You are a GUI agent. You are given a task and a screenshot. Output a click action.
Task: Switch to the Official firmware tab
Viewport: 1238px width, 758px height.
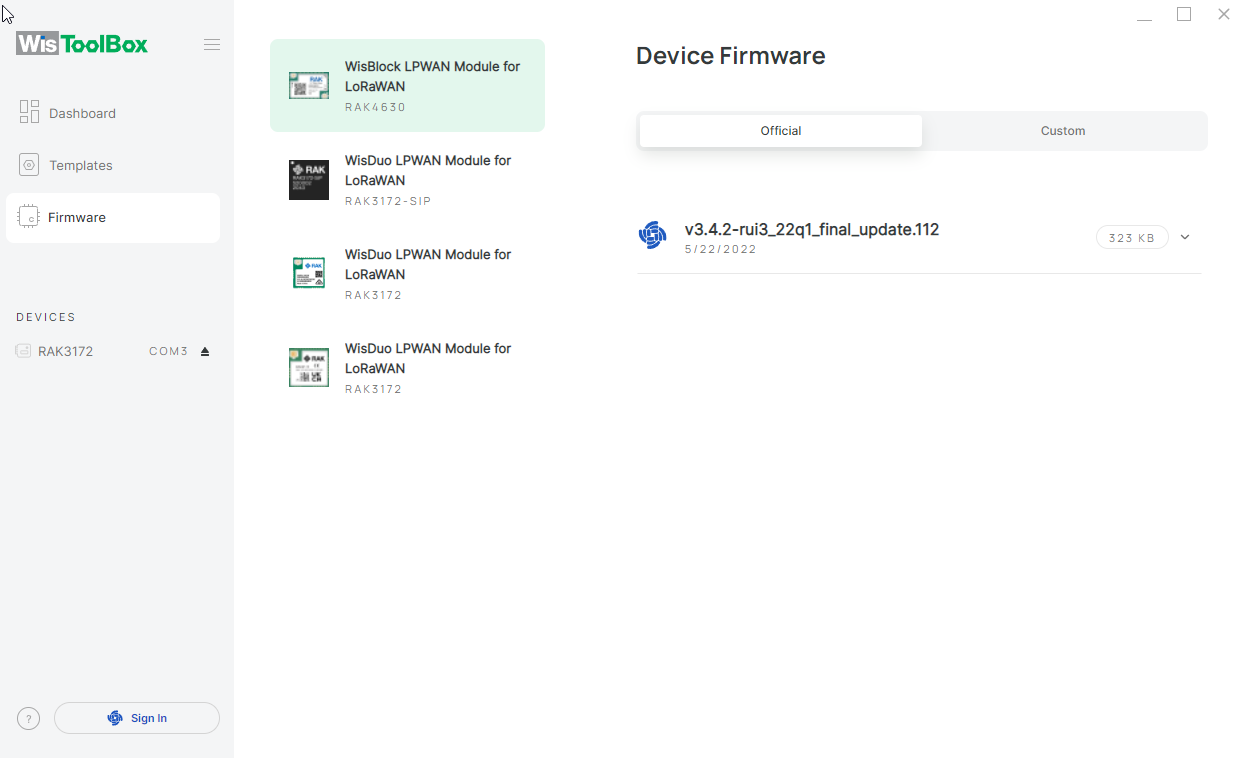[x=781, y=131]
